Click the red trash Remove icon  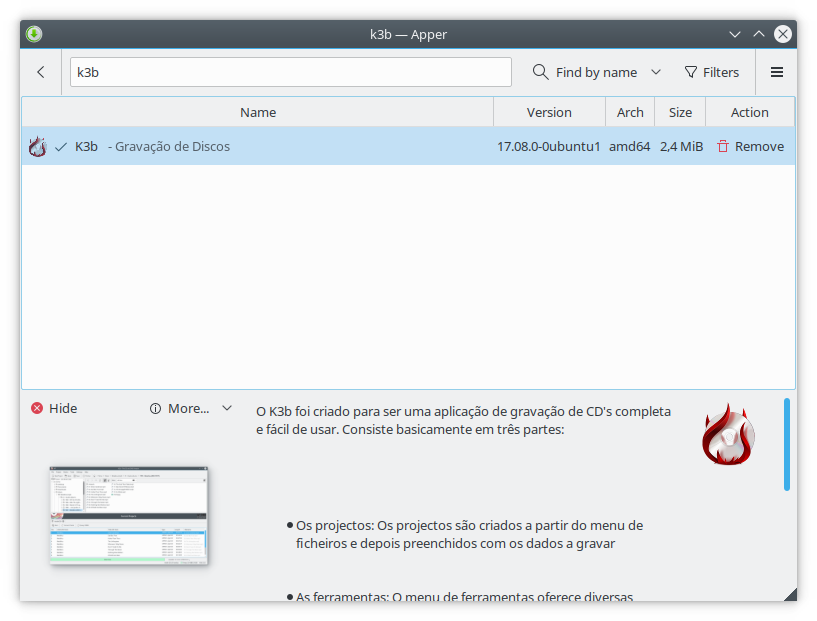(x=723, y=147)
